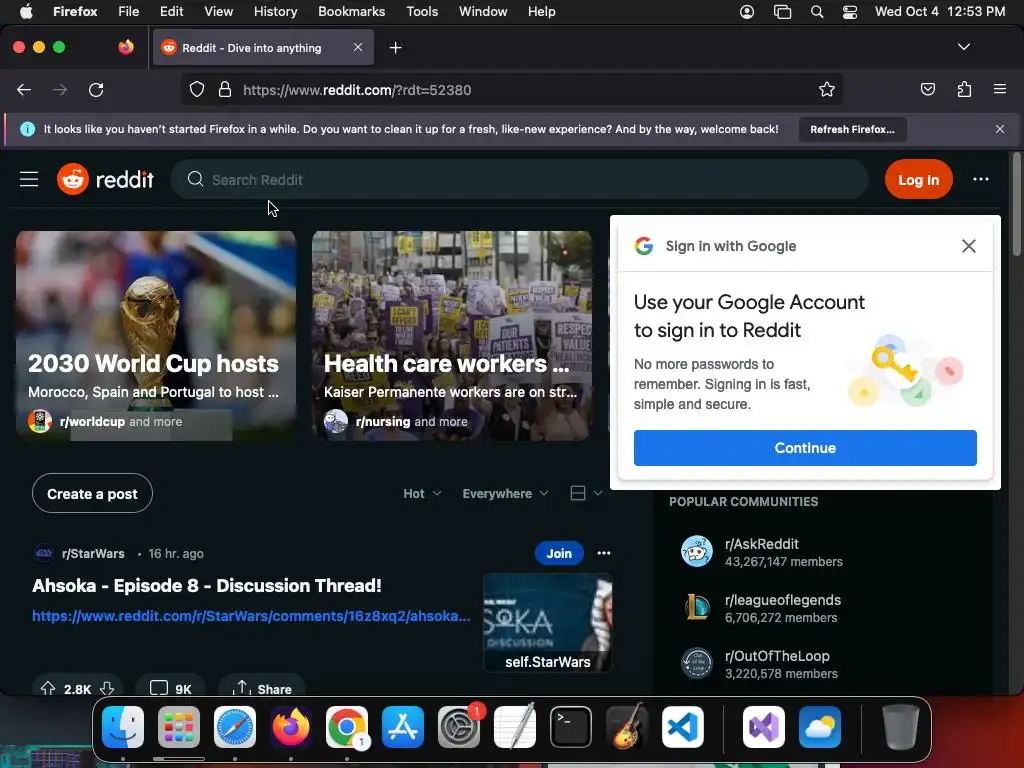Share the Ahsoka discussion post
Screen dimensions: 1024x768
pyautogui.click(x=262, y=688)
